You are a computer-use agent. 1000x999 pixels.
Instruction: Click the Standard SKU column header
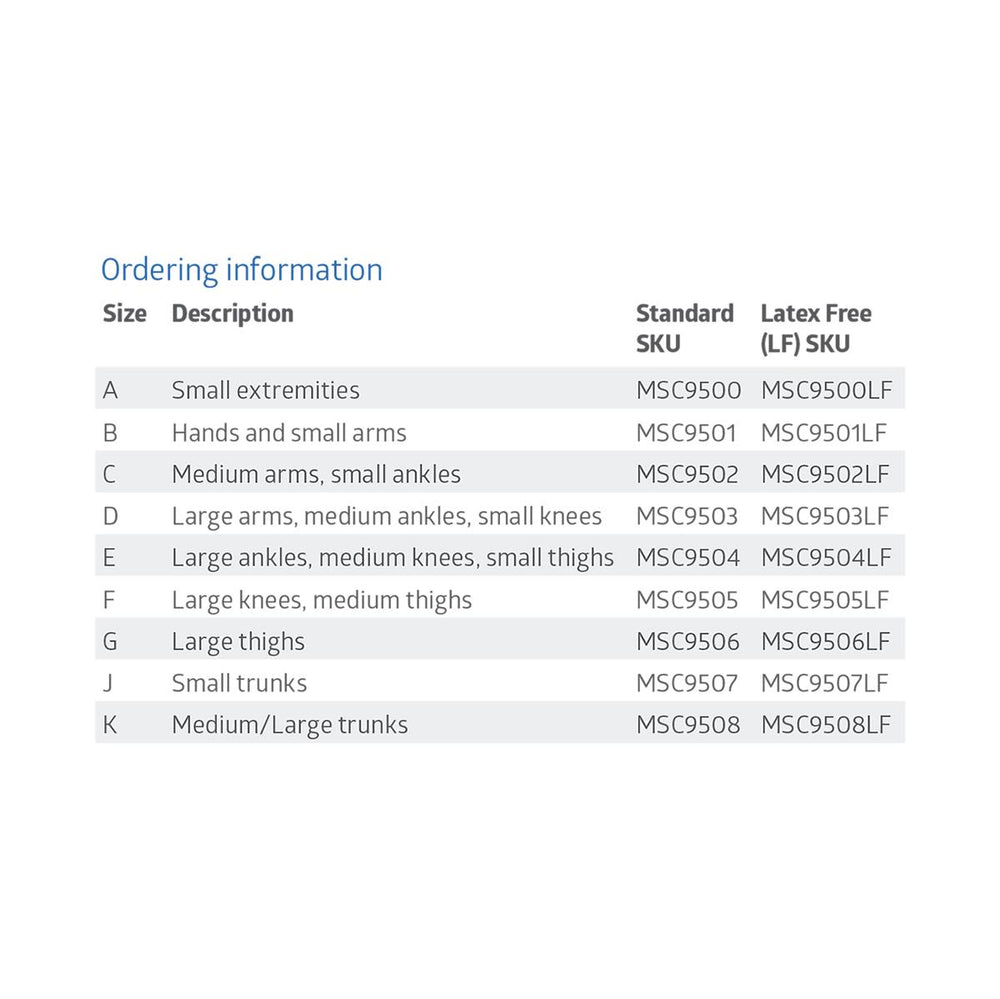pyautogui.click(x=685, y=328)
